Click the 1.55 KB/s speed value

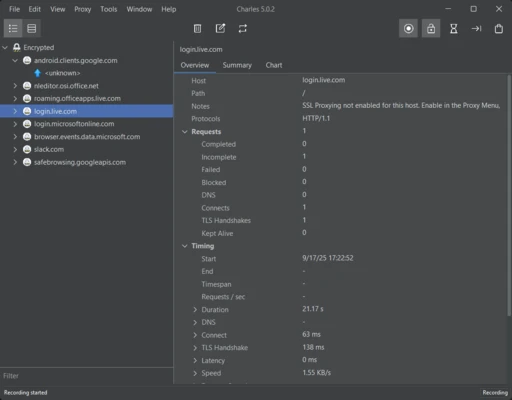[317, 373]
